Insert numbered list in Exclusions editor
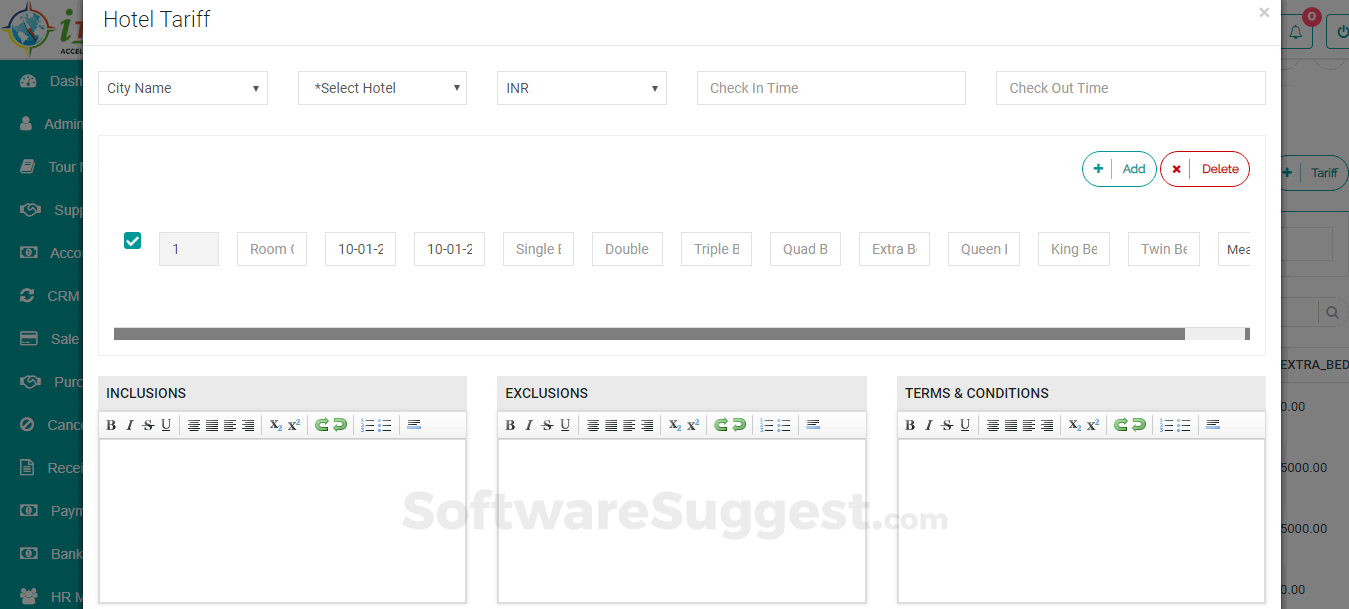This screenshot has height=609, width=1349. 767,425
